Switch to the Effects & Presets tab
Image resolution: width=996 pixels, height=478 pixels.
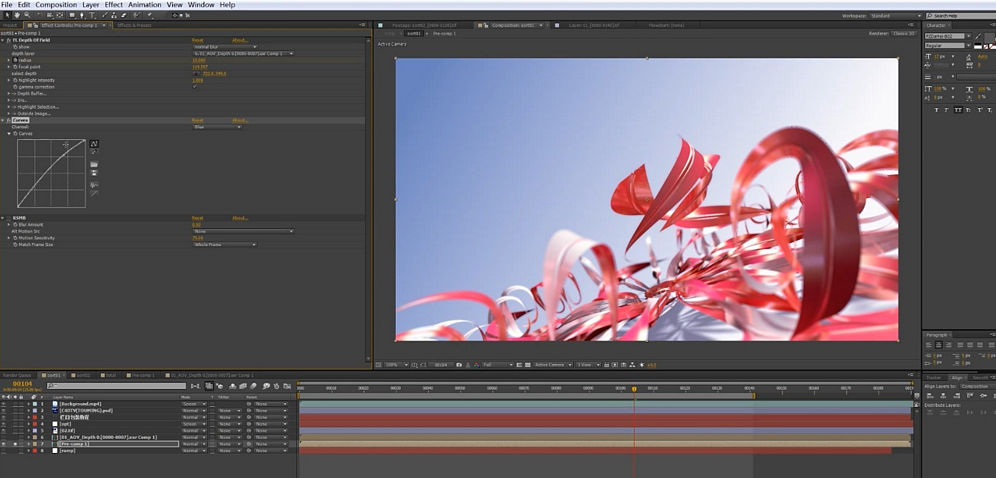[x=134, y=25]
